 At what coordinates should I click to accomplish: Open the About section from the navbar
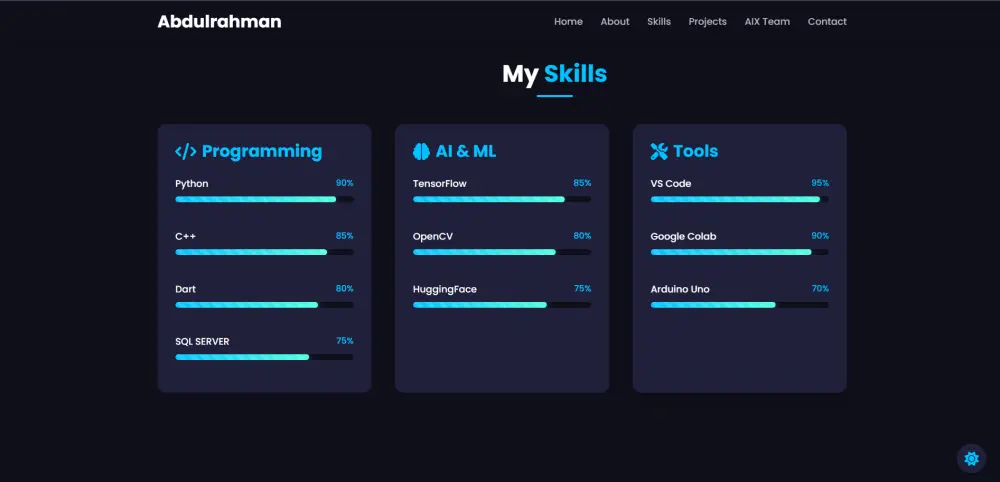tap(615, 22)
